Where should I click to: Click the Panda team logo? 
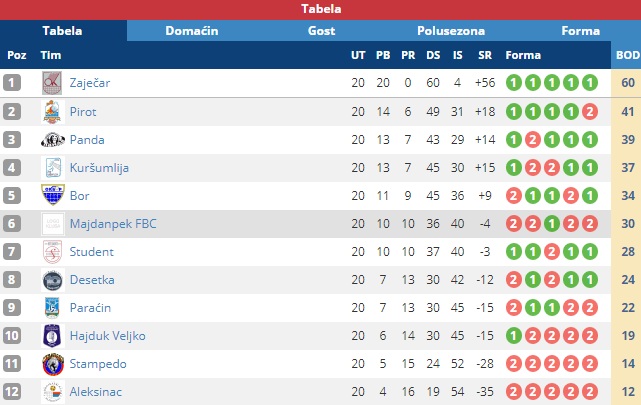coord(53,140)
